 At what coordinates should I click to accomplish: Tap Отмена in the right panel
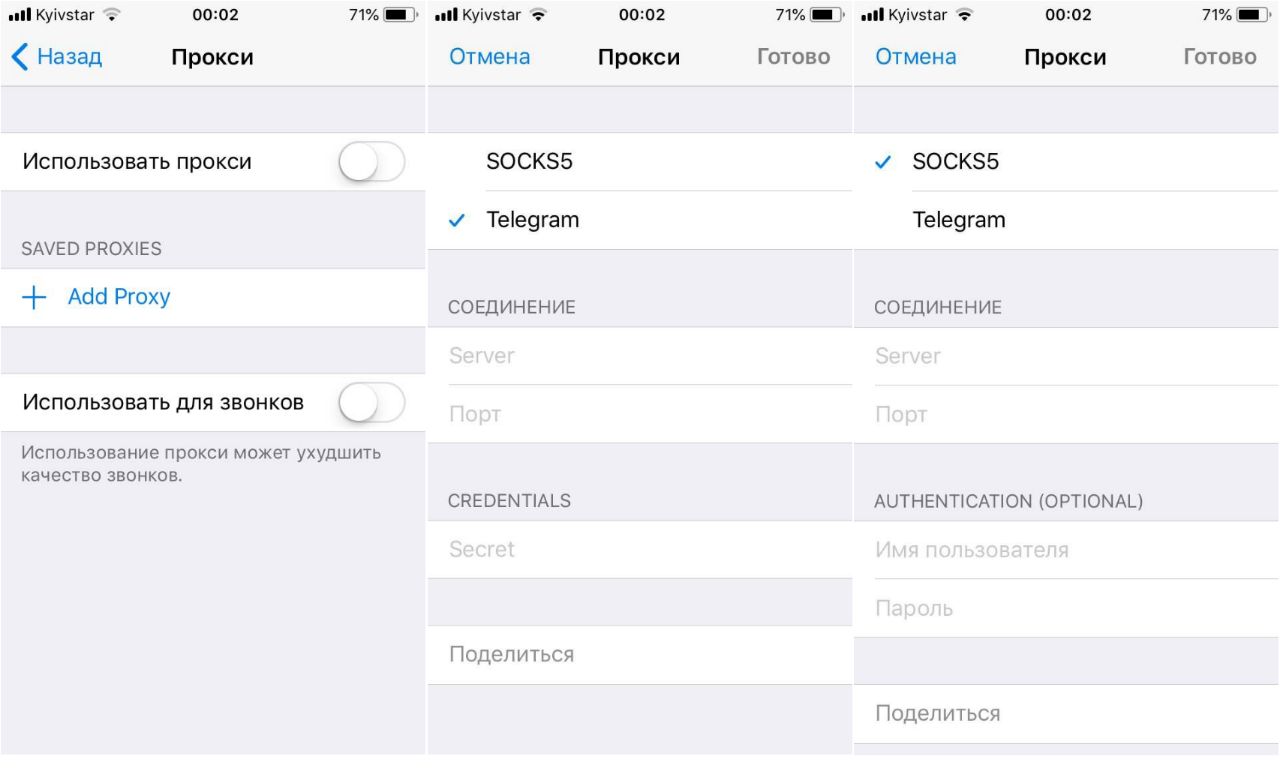point(916,57)
